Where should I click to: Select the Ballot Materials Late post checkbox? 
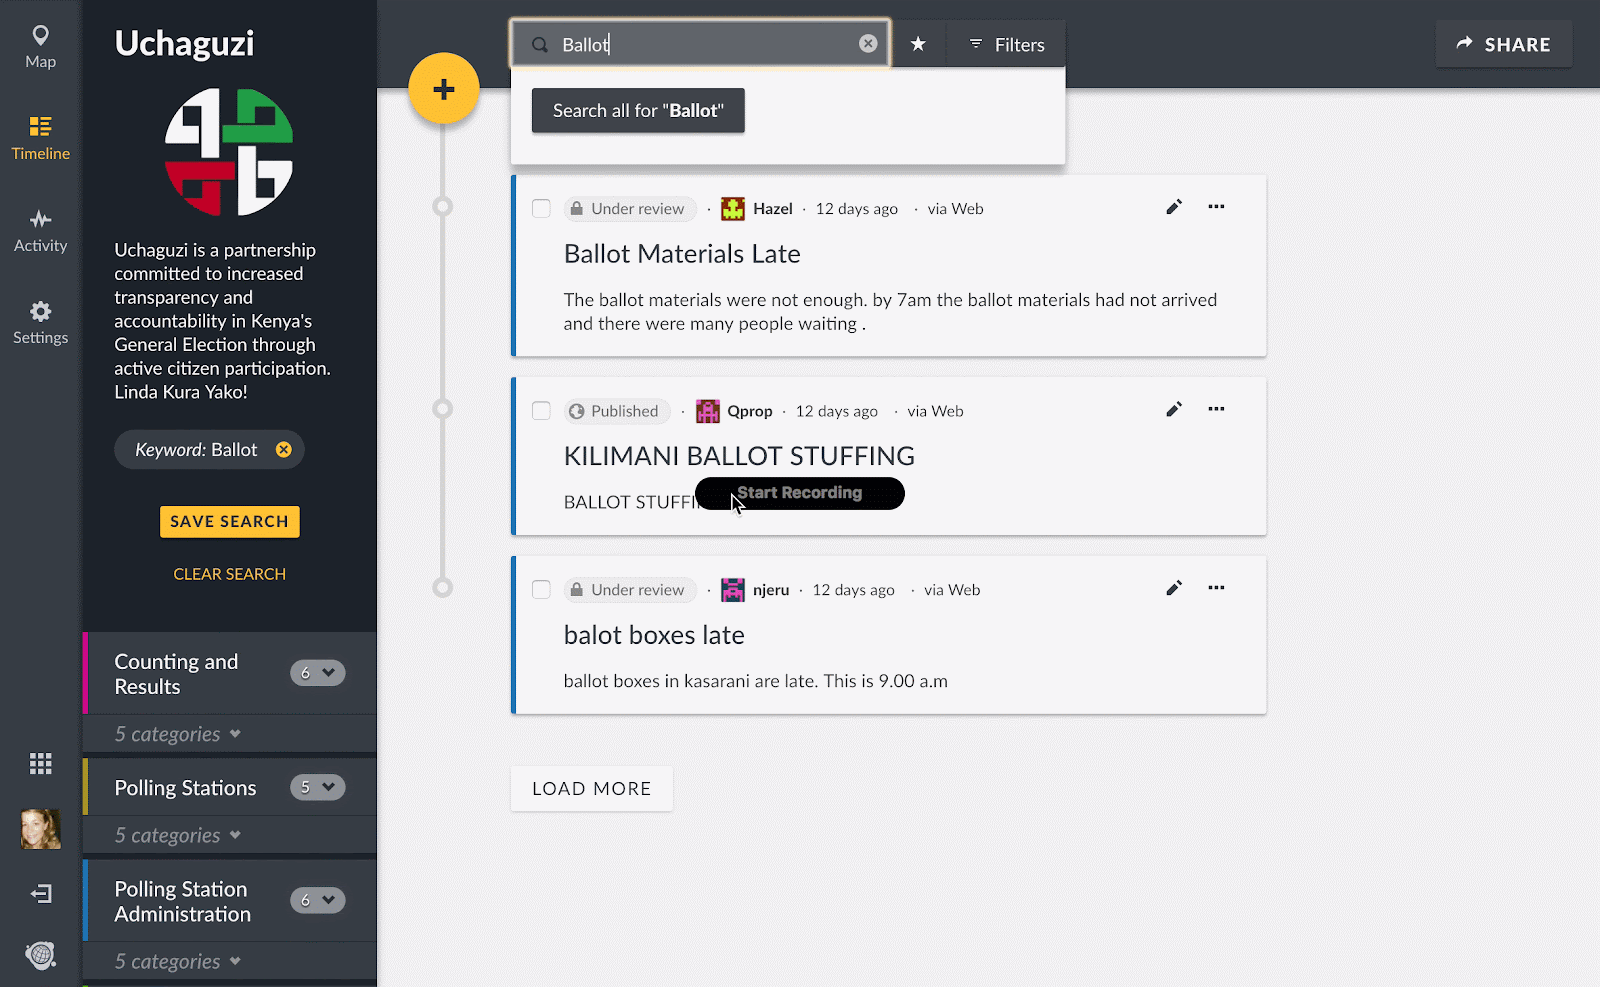click(541, 208)
